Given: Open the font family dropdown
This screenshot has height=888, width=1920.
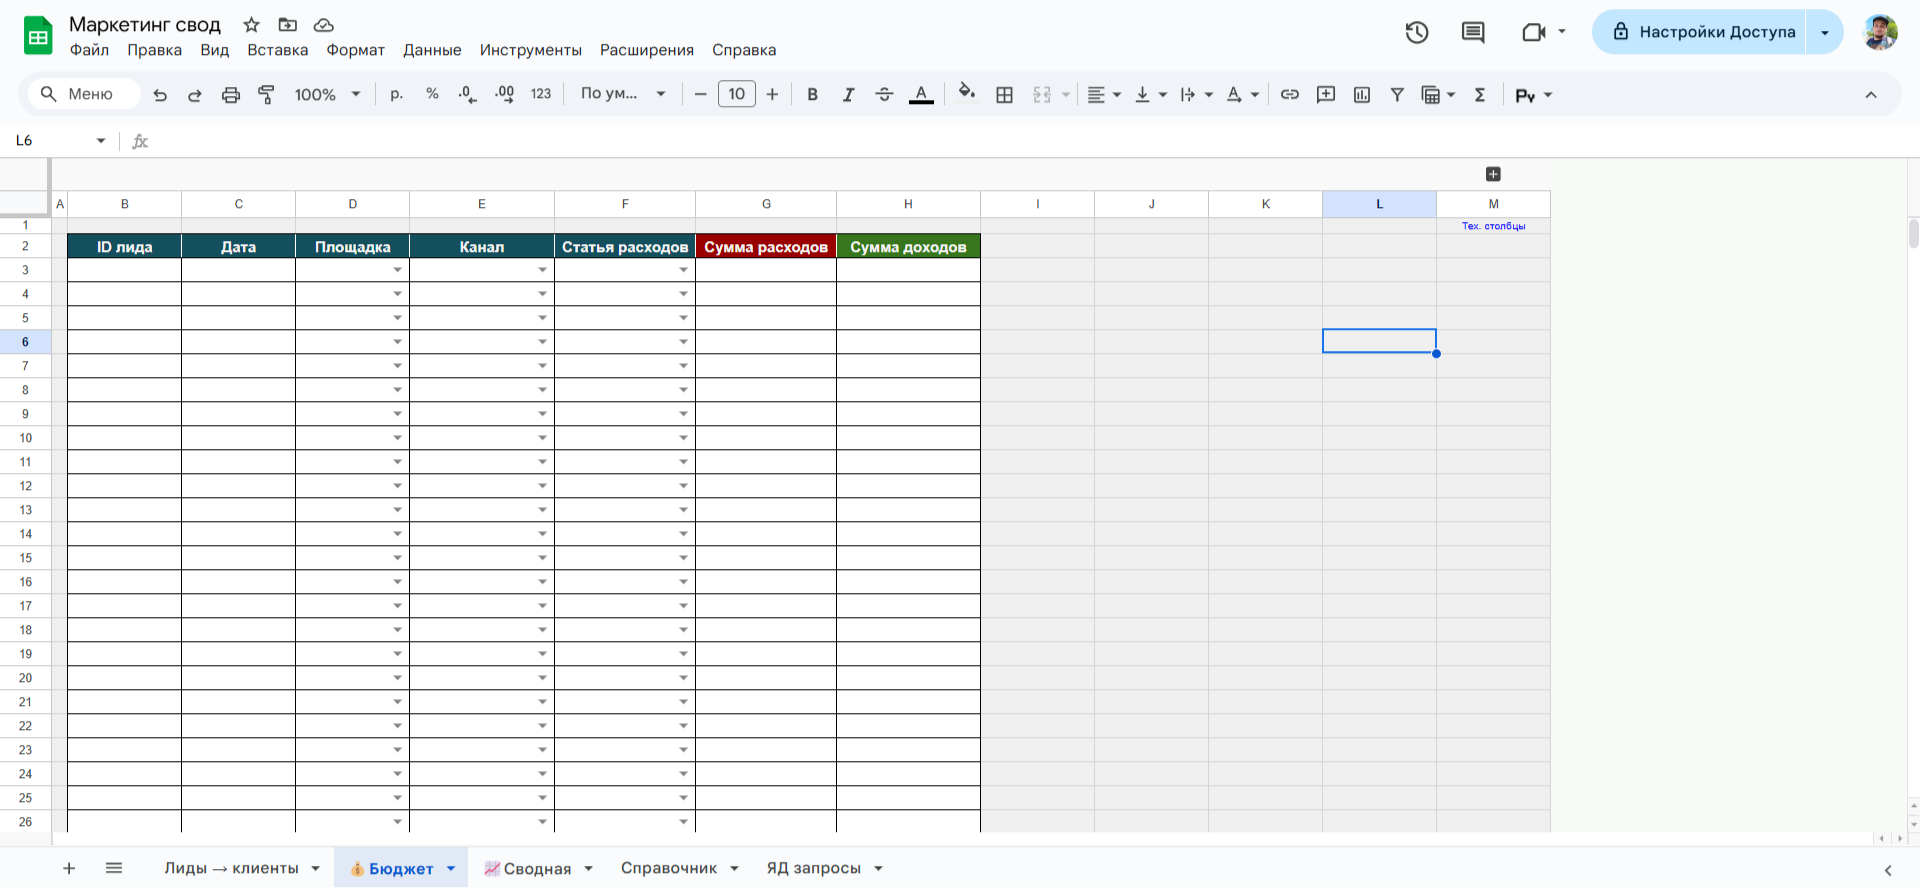Looking at the screenshot, I should [623, 94].
